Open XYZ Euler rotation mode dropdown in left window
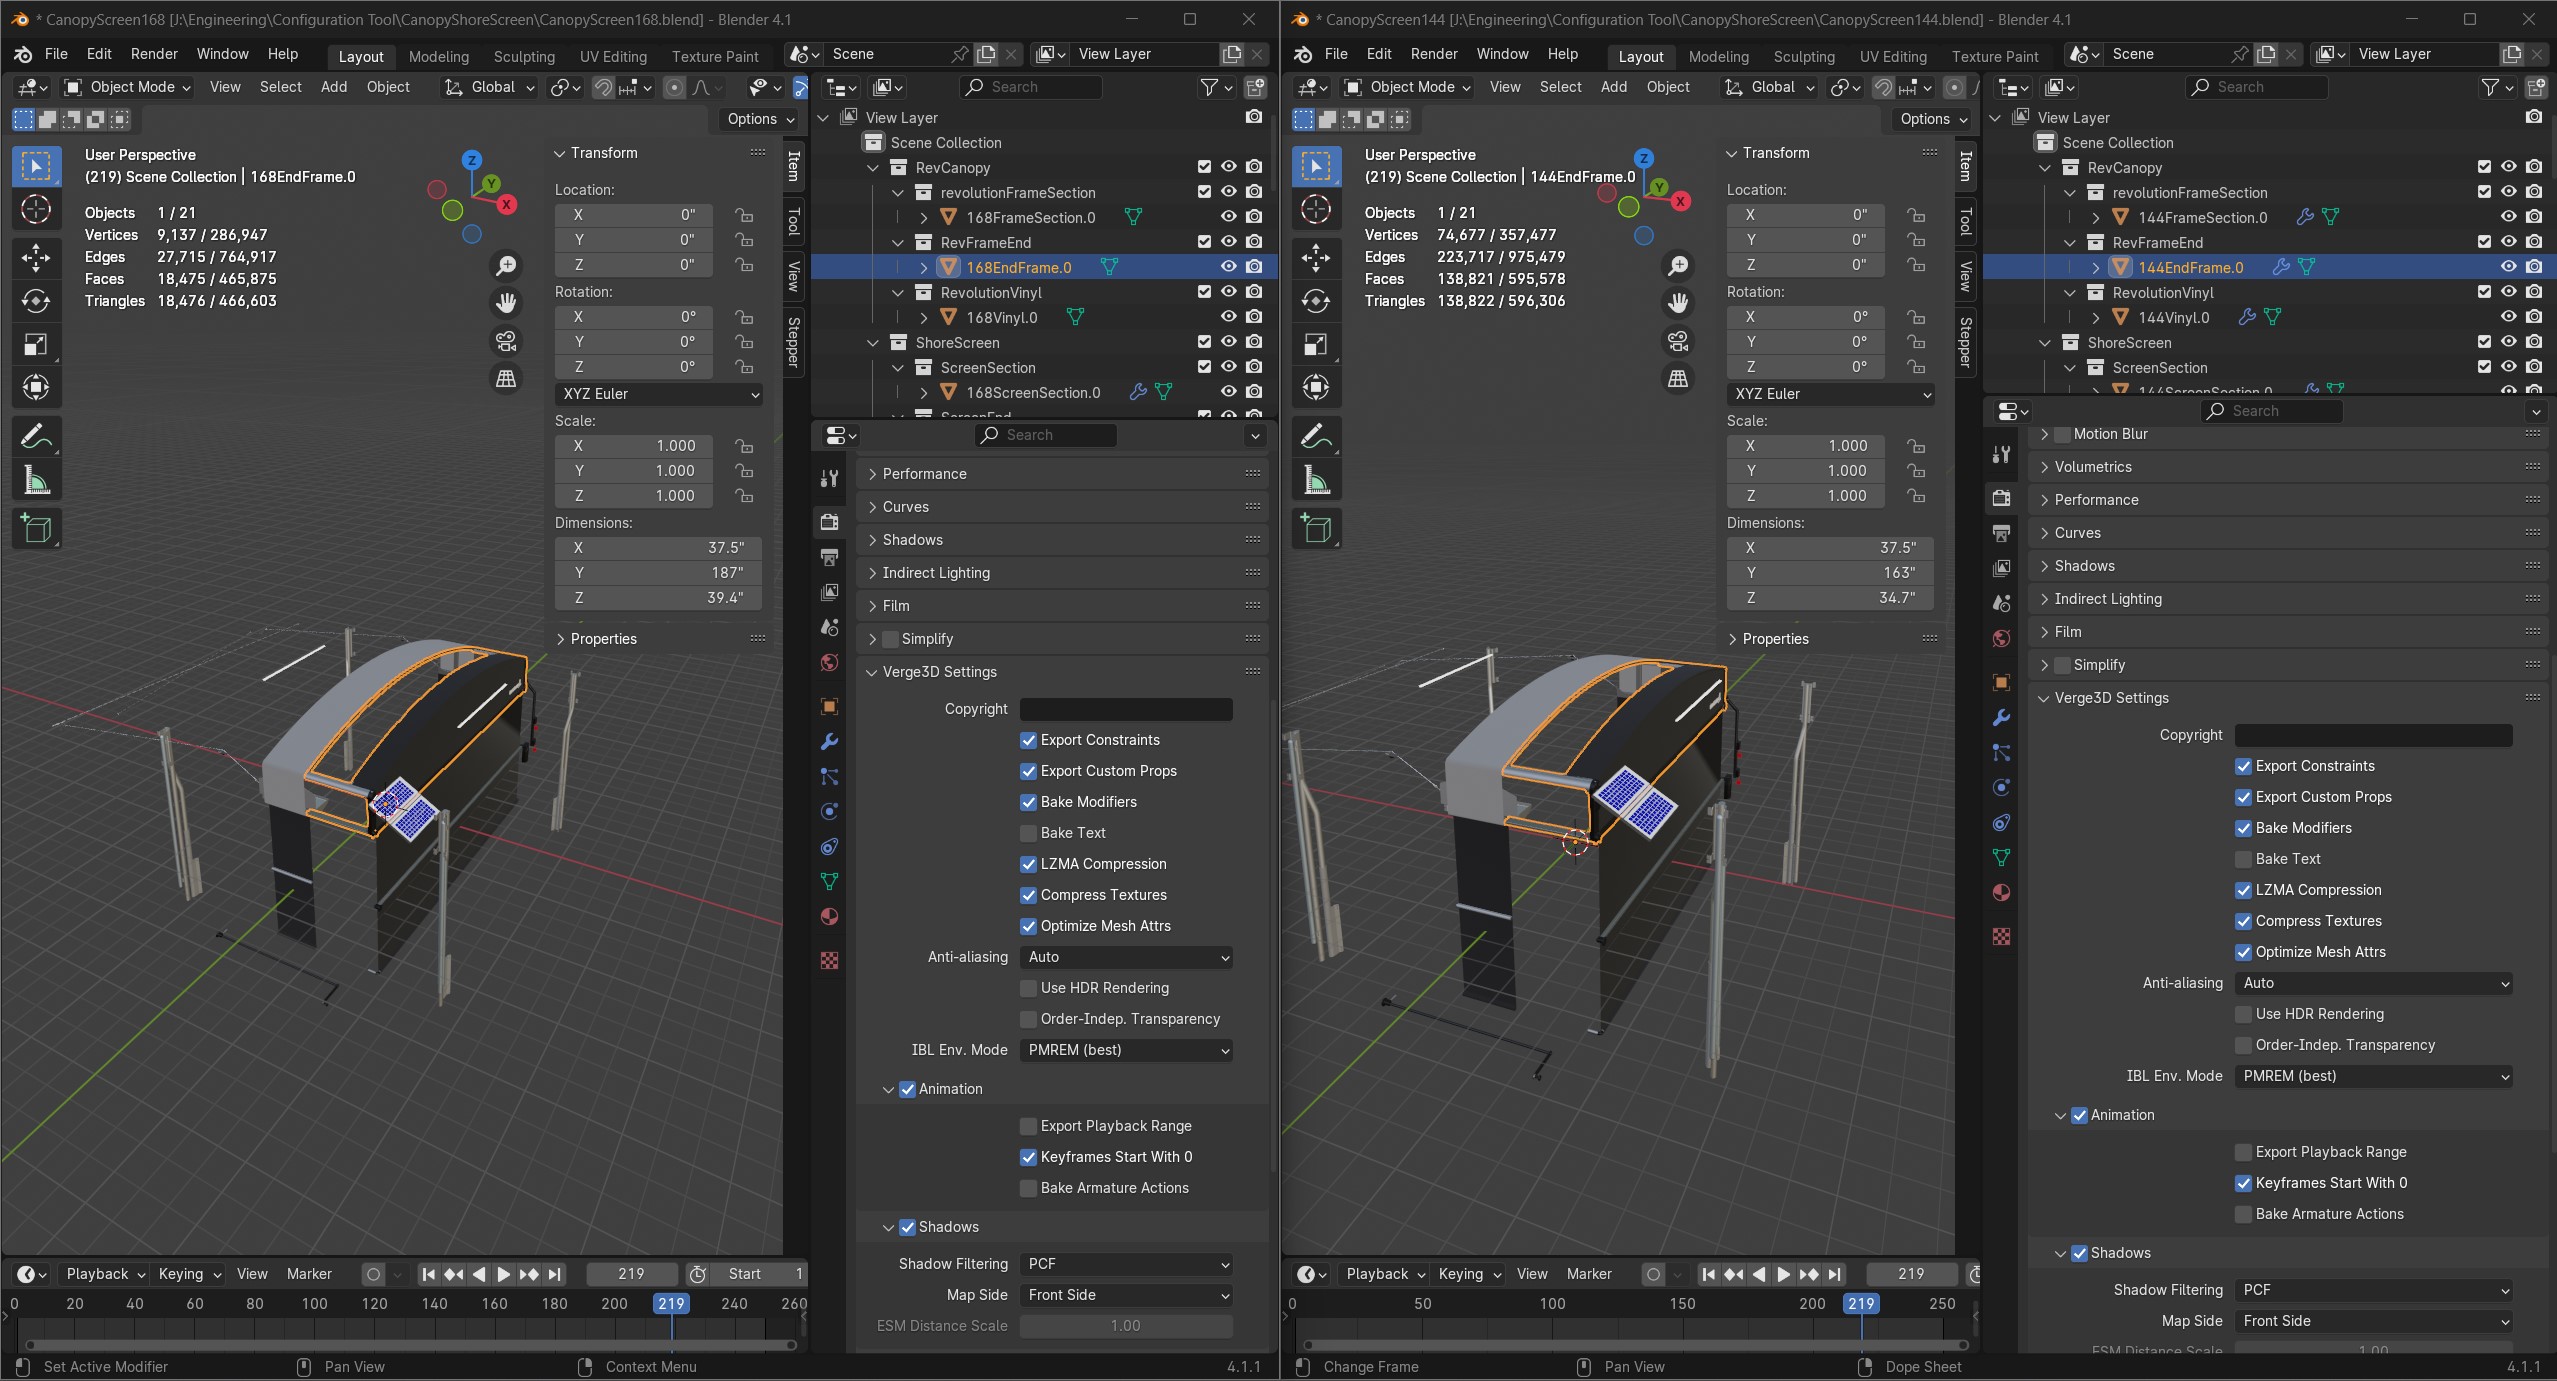The width and height of the screenshot is (2557, 1381). [x=659, y=394]
